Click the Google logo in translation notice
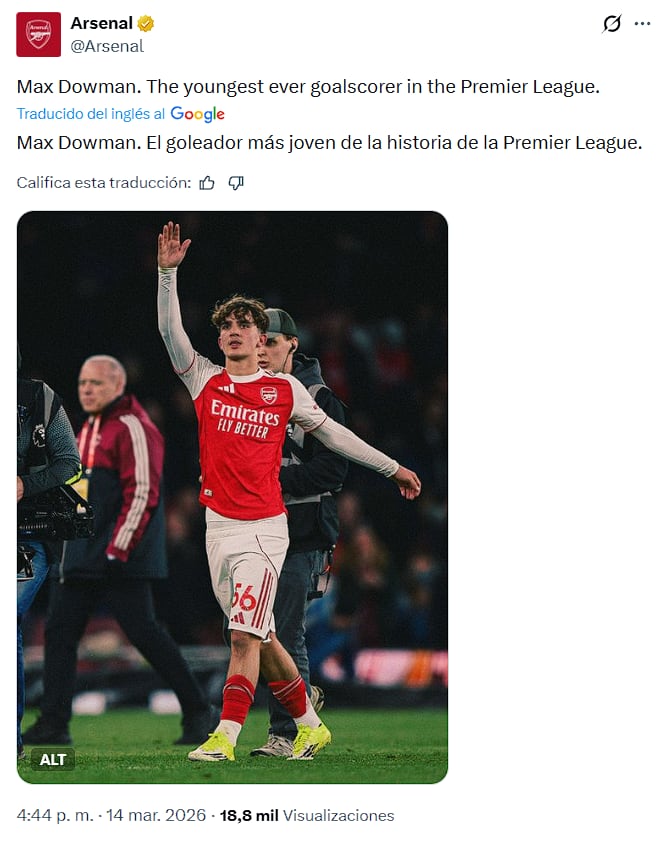The image size is (658, 843). click(197, 114)
